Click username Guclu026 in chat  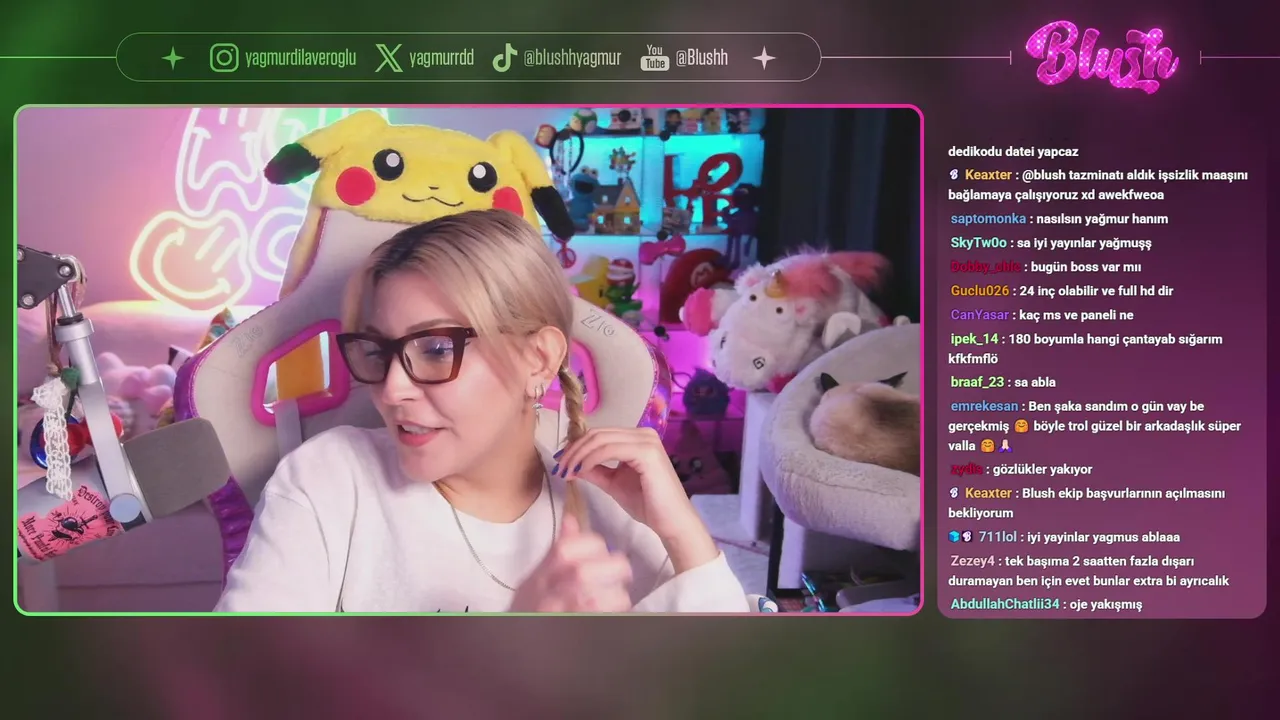(979, 291)
